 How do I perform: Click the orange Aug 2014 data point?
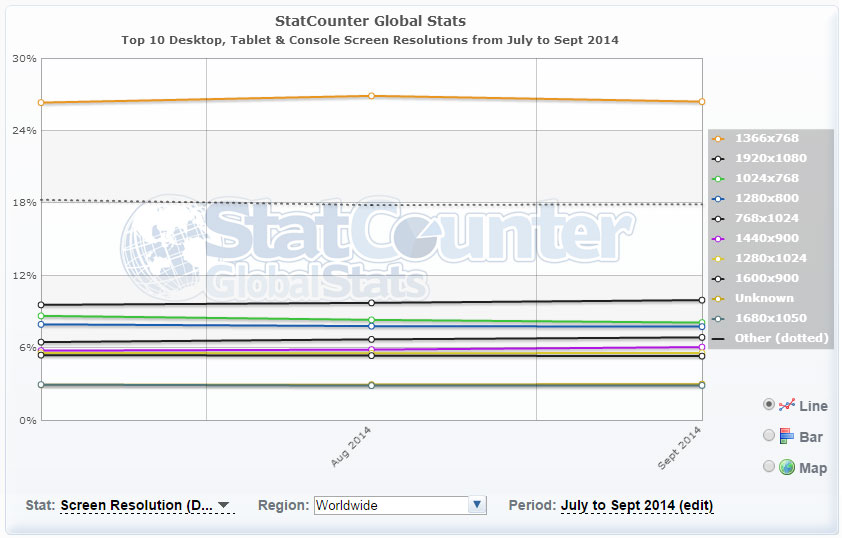click(x=372, y=96)
